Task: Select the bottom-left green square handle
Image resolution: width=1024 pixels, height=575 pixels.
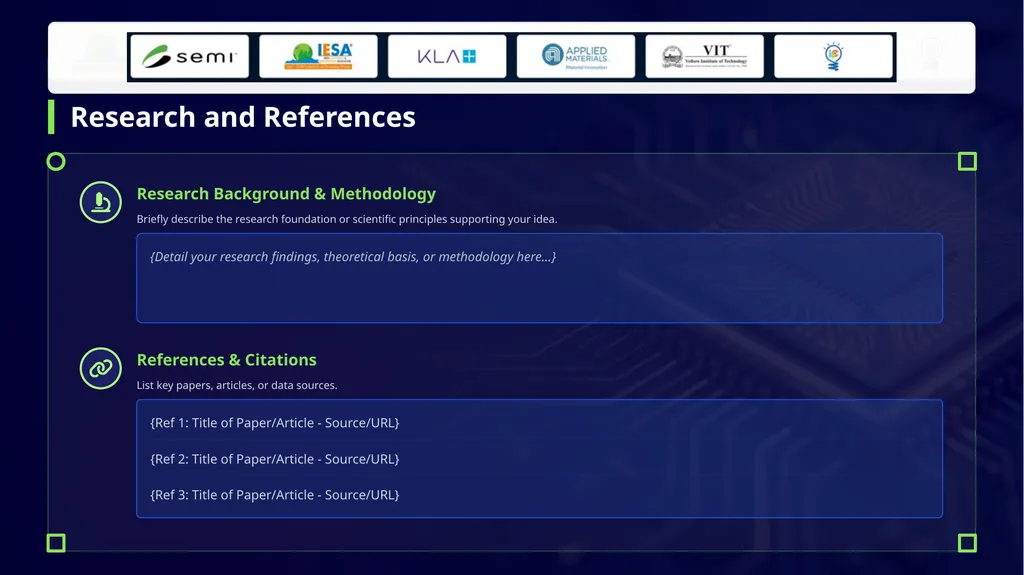Action: click(56, 543)
